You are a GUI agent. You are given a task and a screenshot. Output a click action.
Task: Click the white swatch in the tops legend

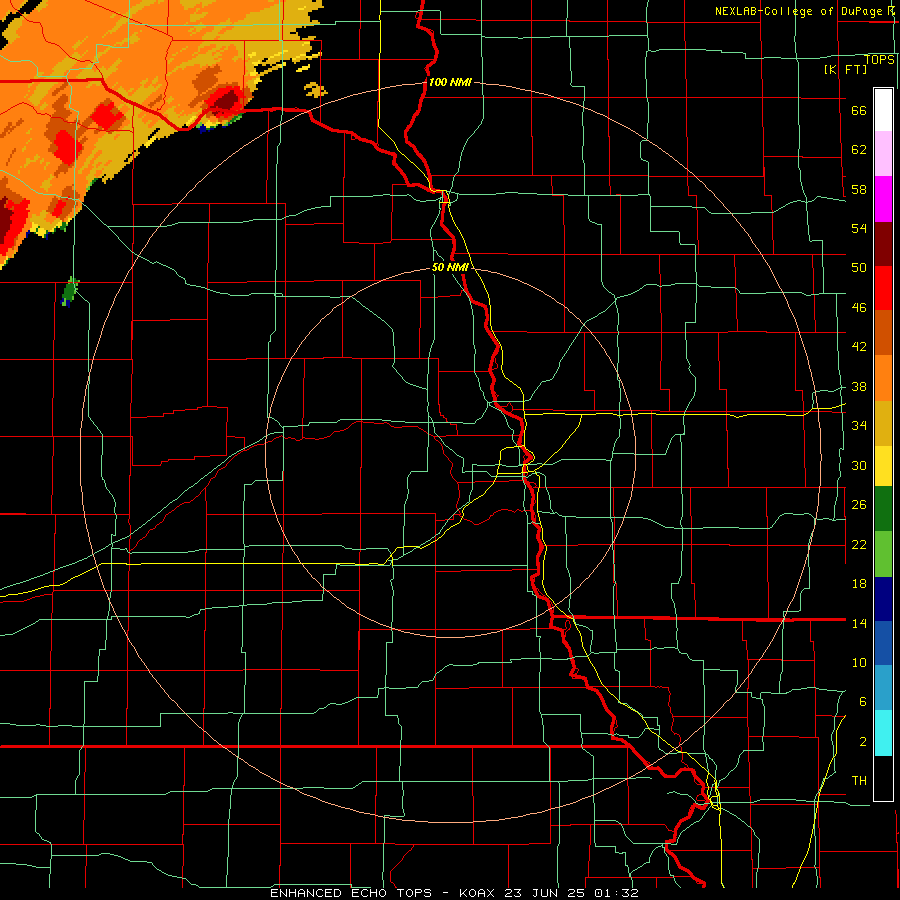click(883, 110)
